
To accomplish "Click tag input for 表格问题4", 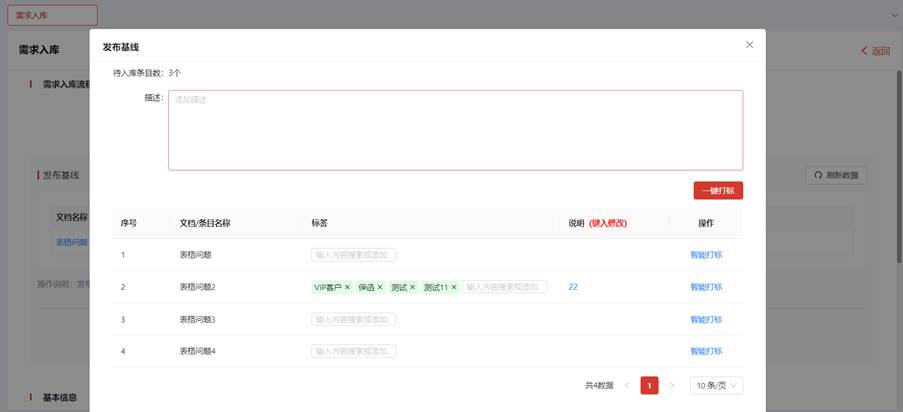I will pyautogui.click(x=354, y=351).
